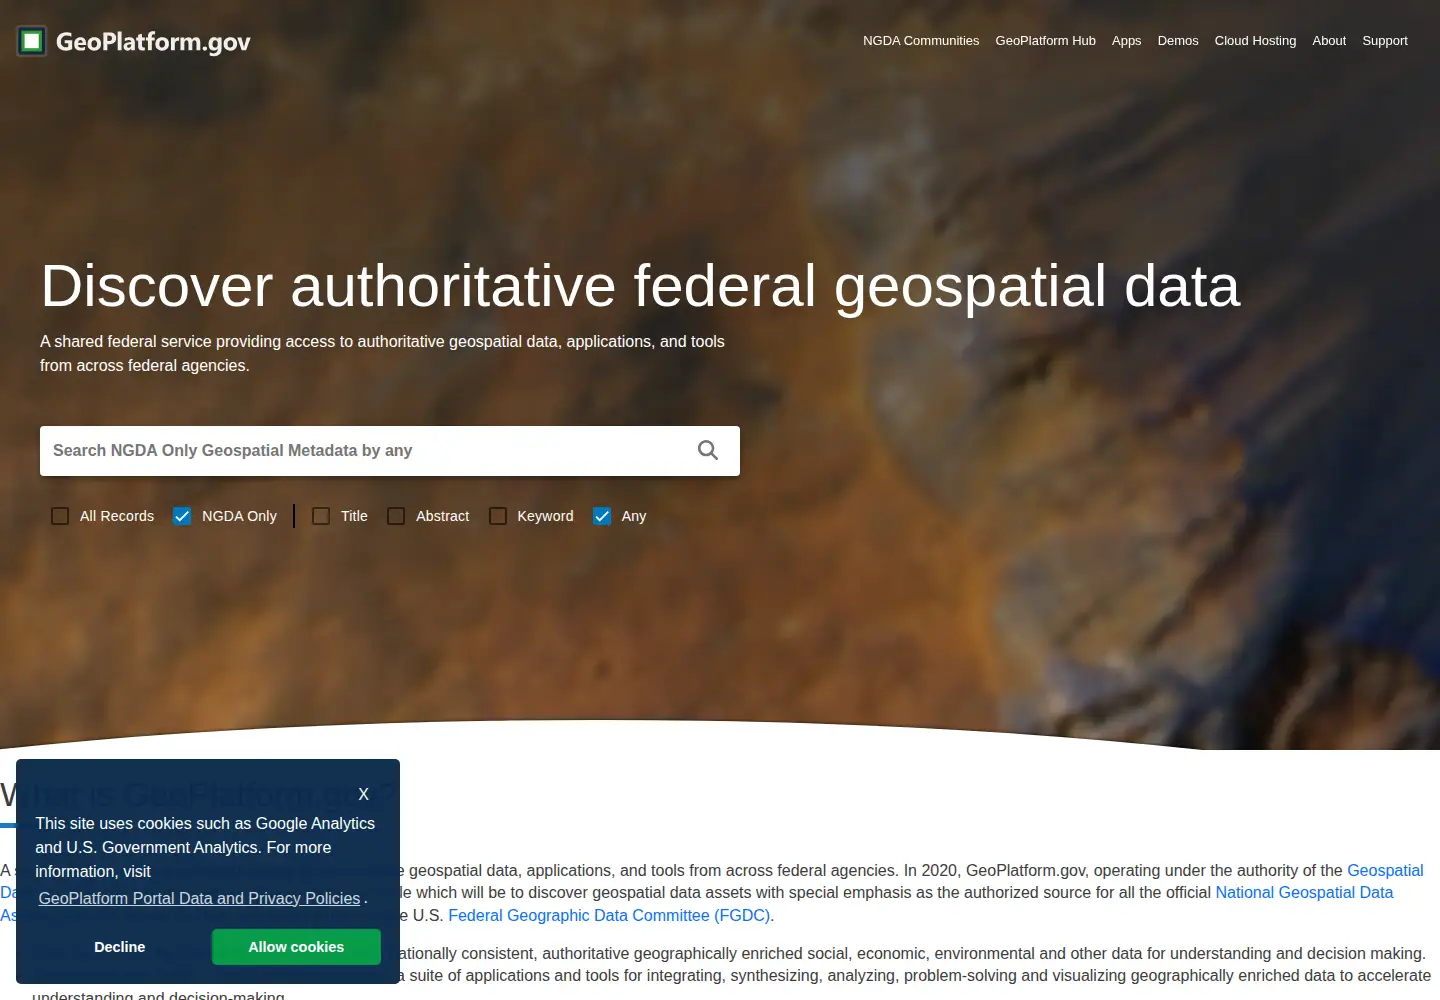Click the GeoPlatform.gov logo icon
This screenshot has height=1000, width=1440.
point(32,41)
